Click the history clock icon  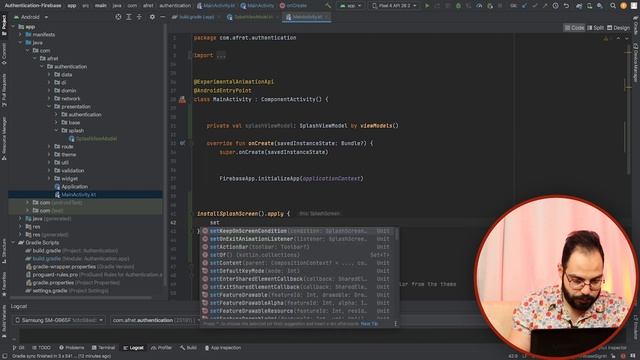[x=556, y=6]
